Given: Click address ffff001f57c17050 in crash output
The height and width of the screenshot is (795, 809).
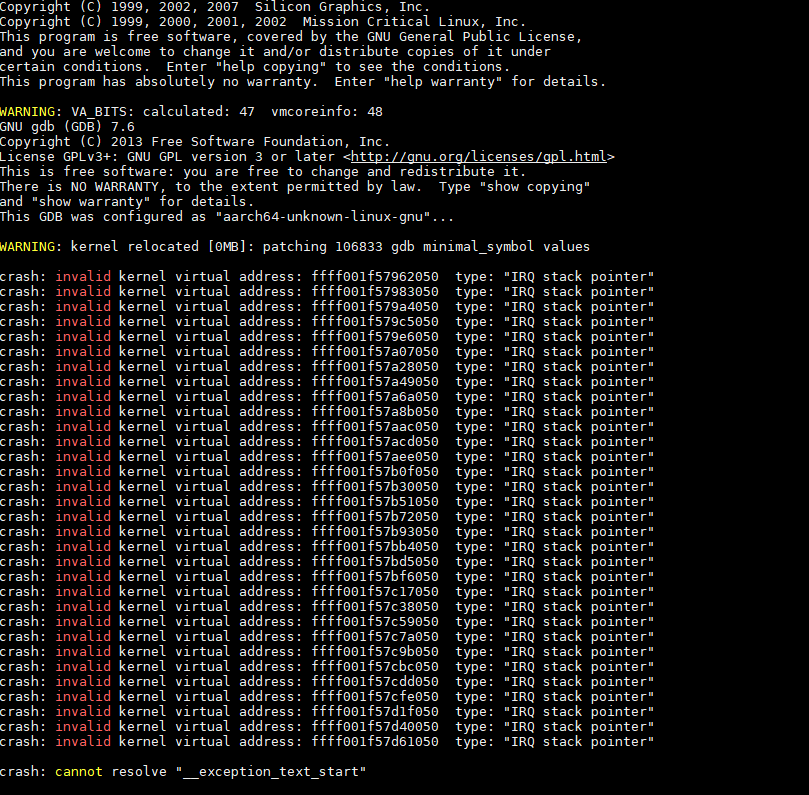Looking at the screenshot, I should click(x=375, y=592).
